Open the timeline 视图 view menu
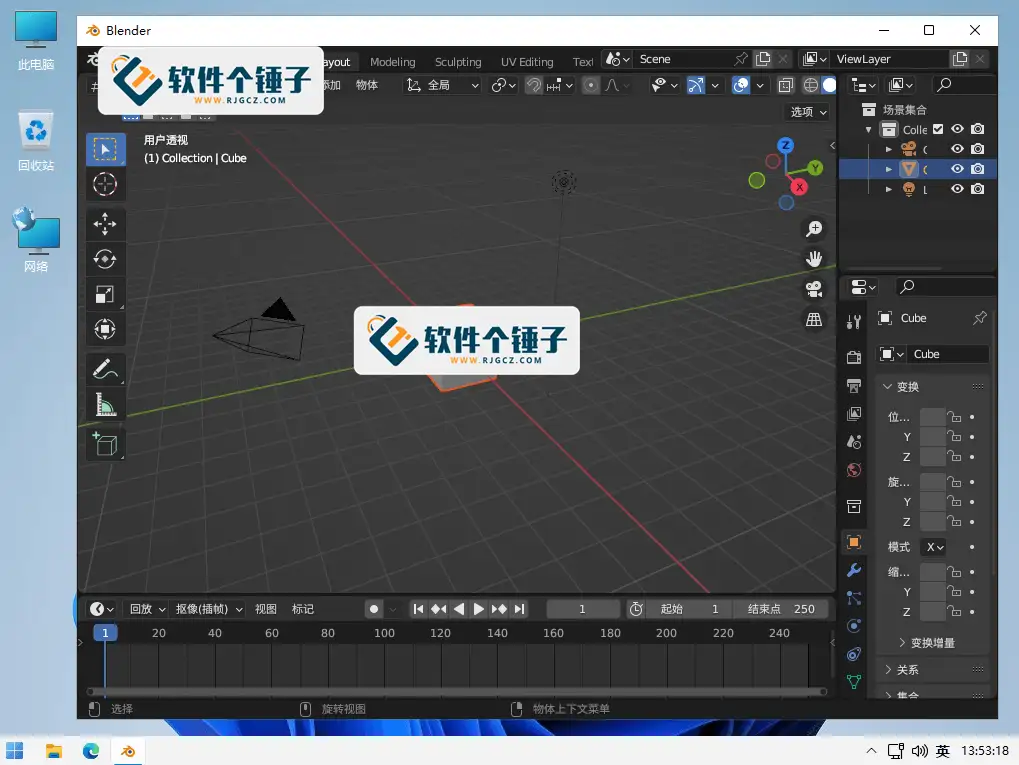The height and width of the screenshot is (765, 1019). (x=265, y=609)
